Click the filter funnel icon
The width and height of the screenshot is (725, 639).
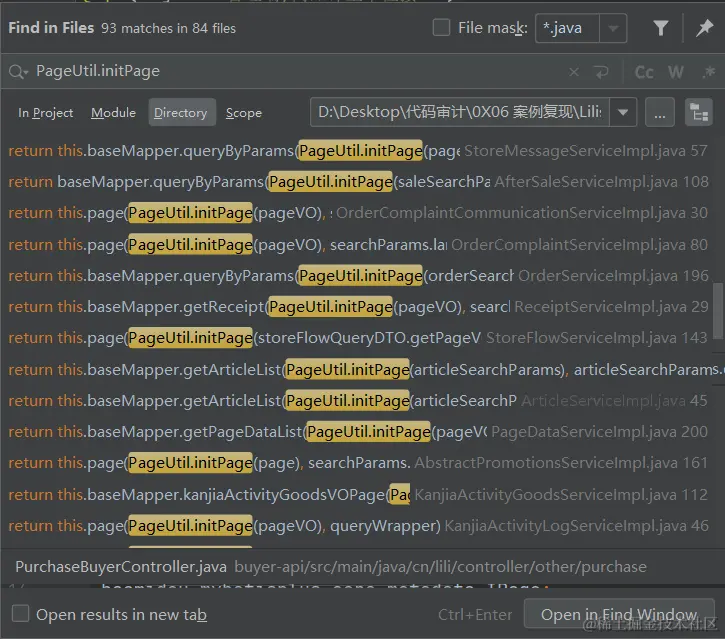661,28
